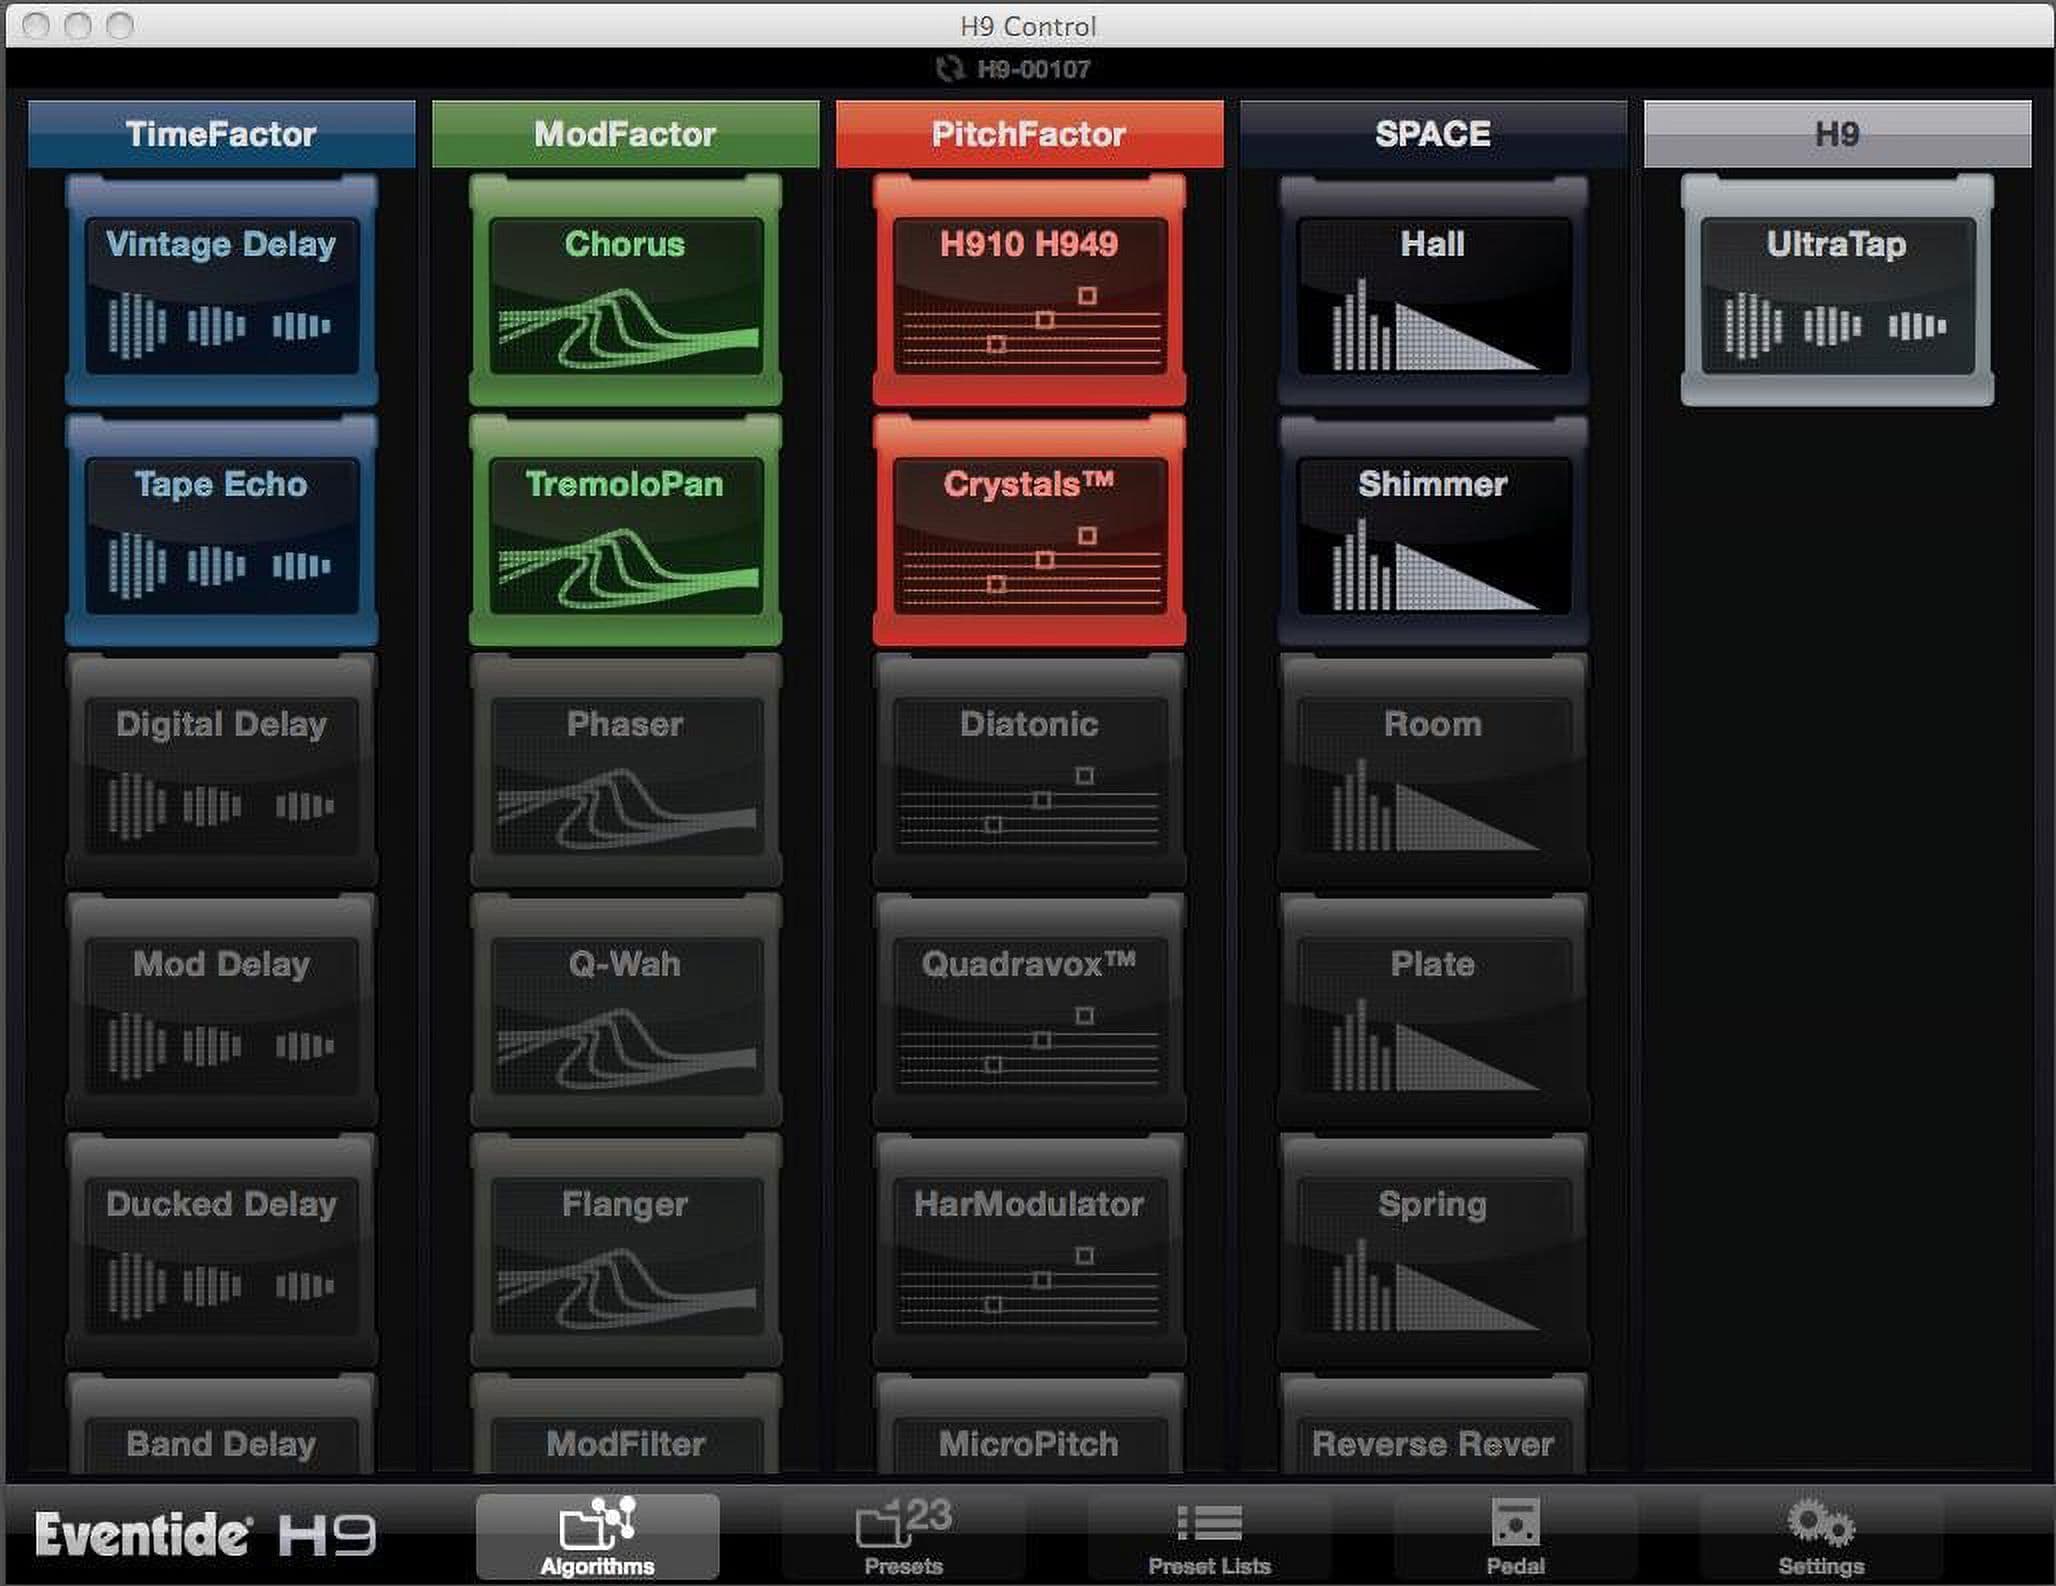Select the Reverse Reverb algorithm tile

[1433, 1424]
